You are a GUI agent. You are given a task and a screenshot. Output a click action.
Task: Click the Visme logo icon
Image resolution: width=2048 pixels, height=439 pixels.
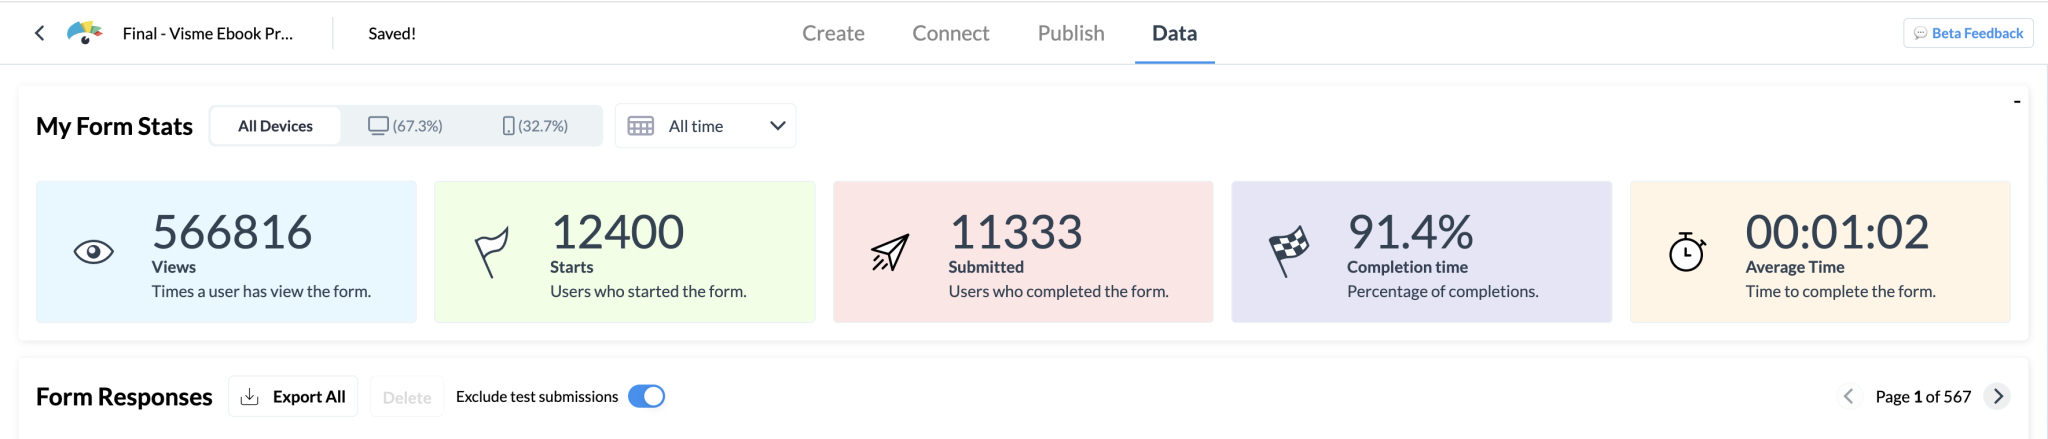tap(85, 33)
